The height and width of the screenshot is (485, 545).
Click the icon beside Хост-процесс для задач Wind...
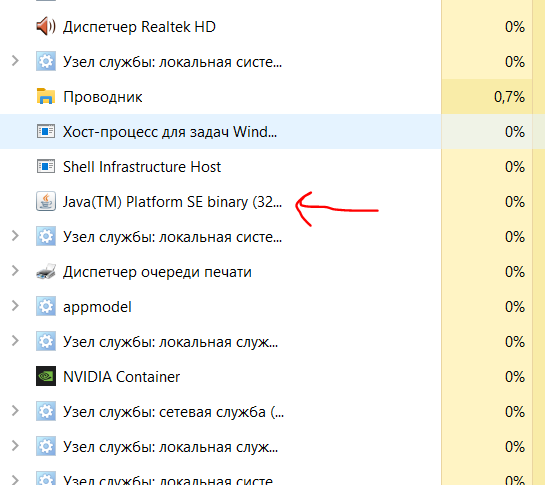(x=46, y=131)
